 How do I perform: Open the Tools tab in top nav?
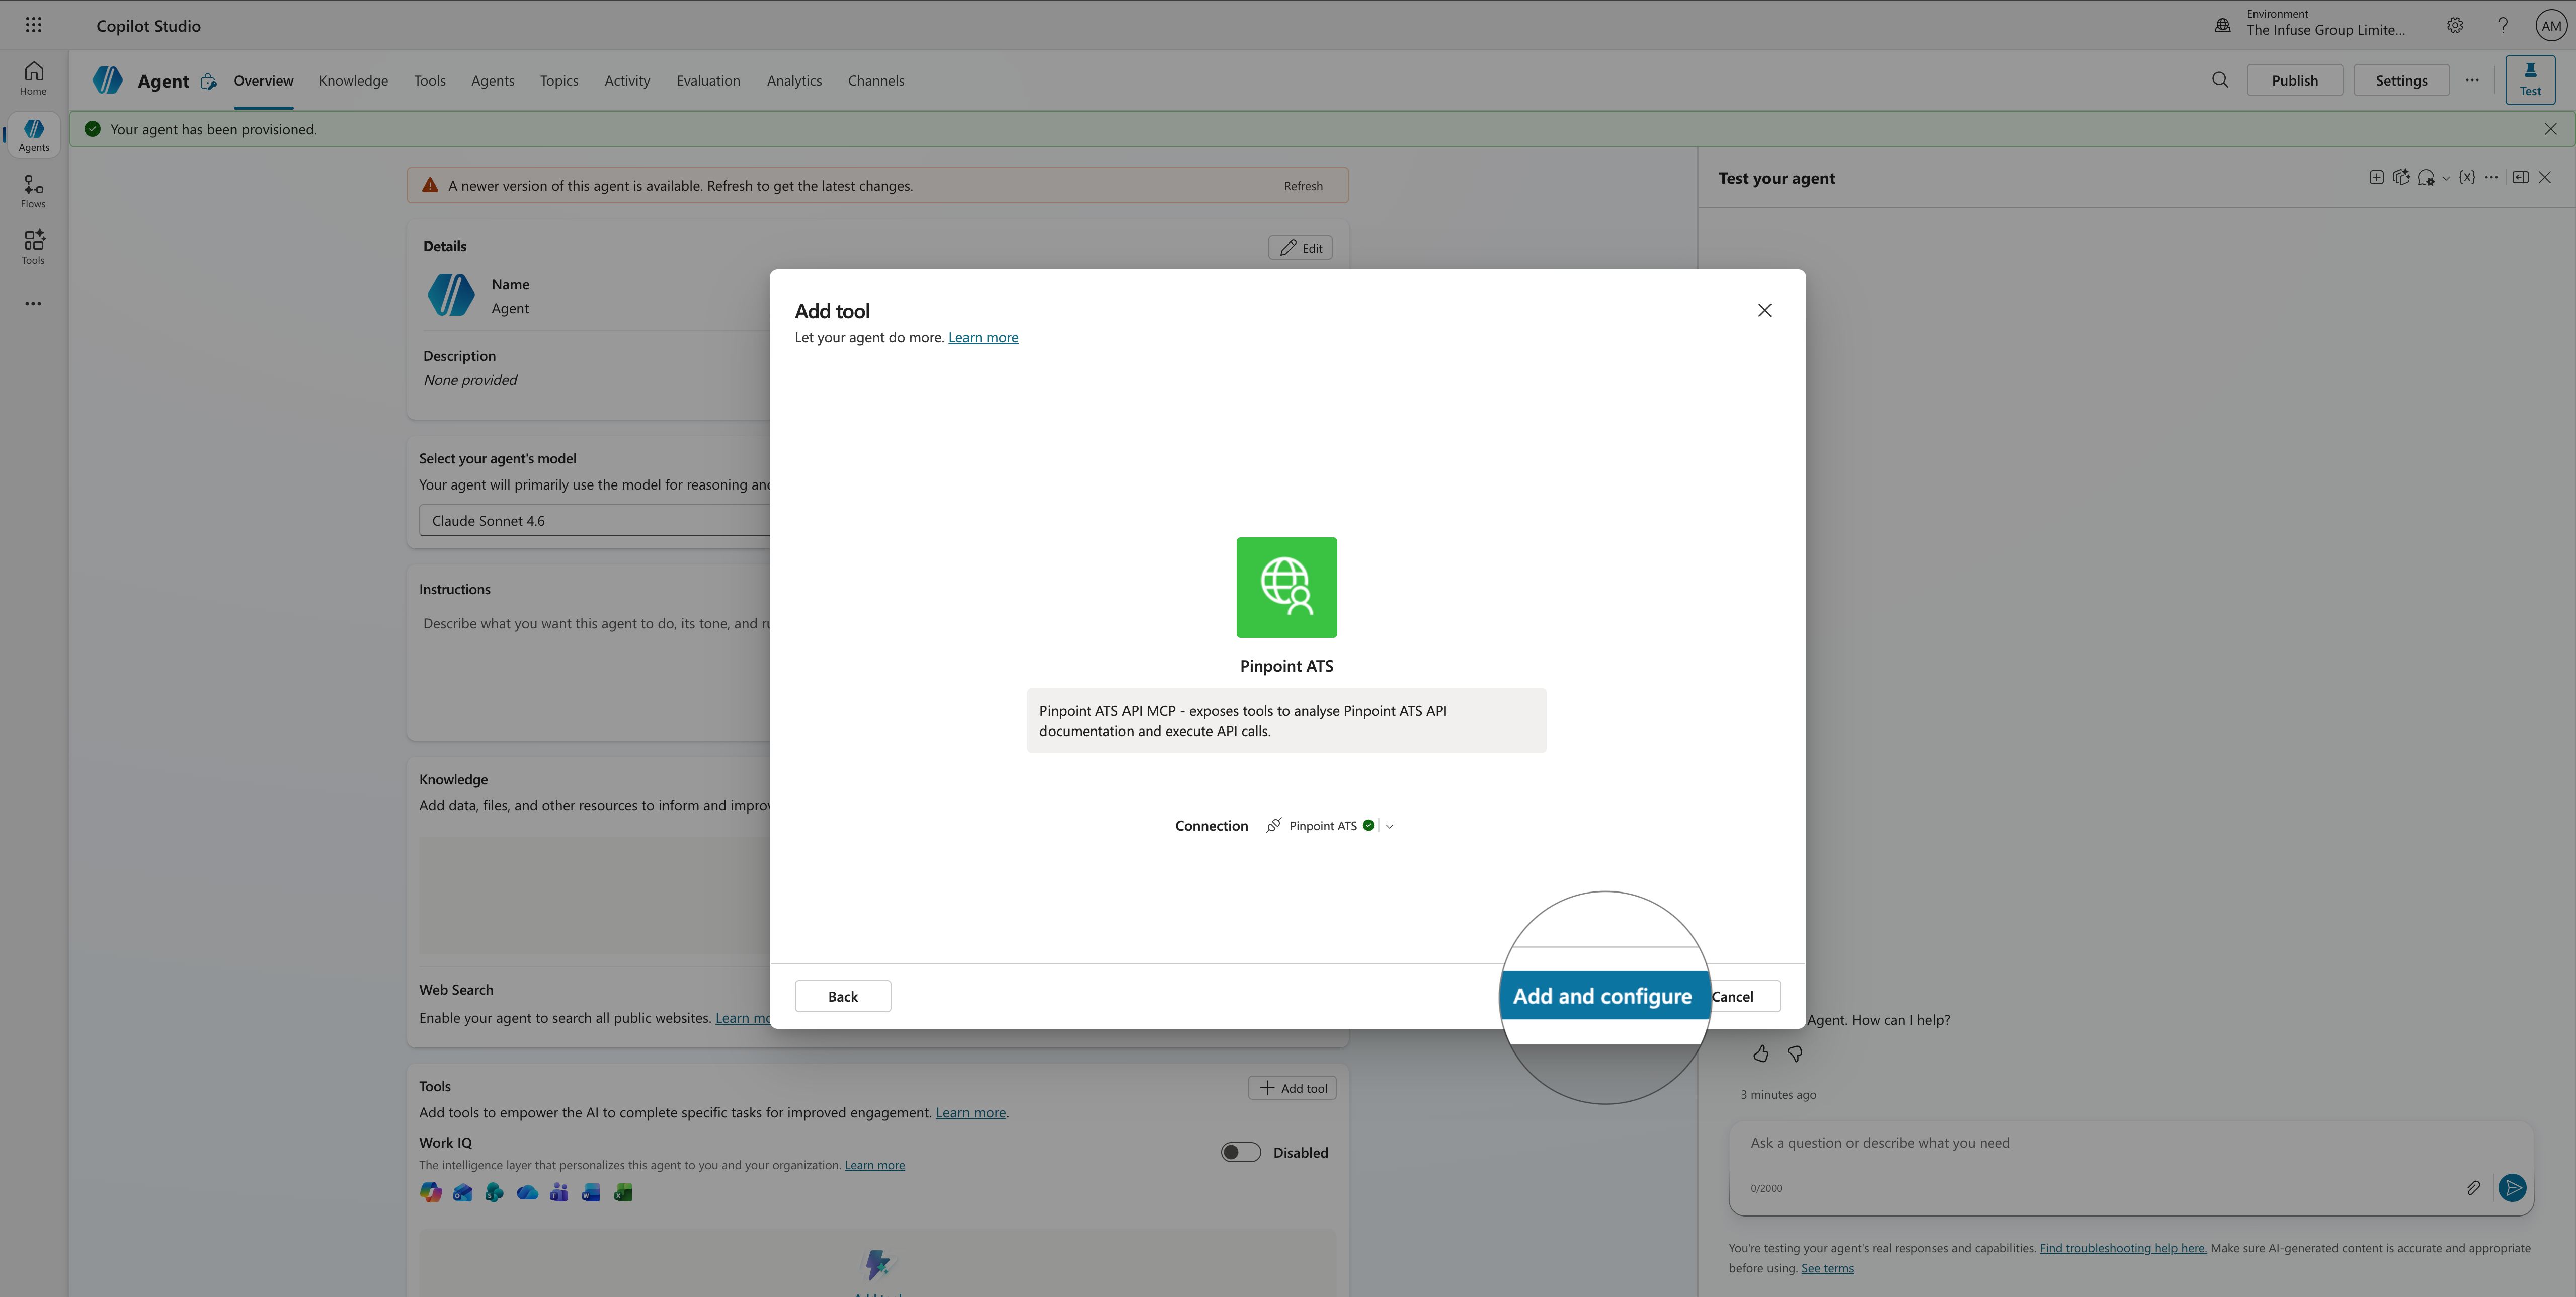430,81
